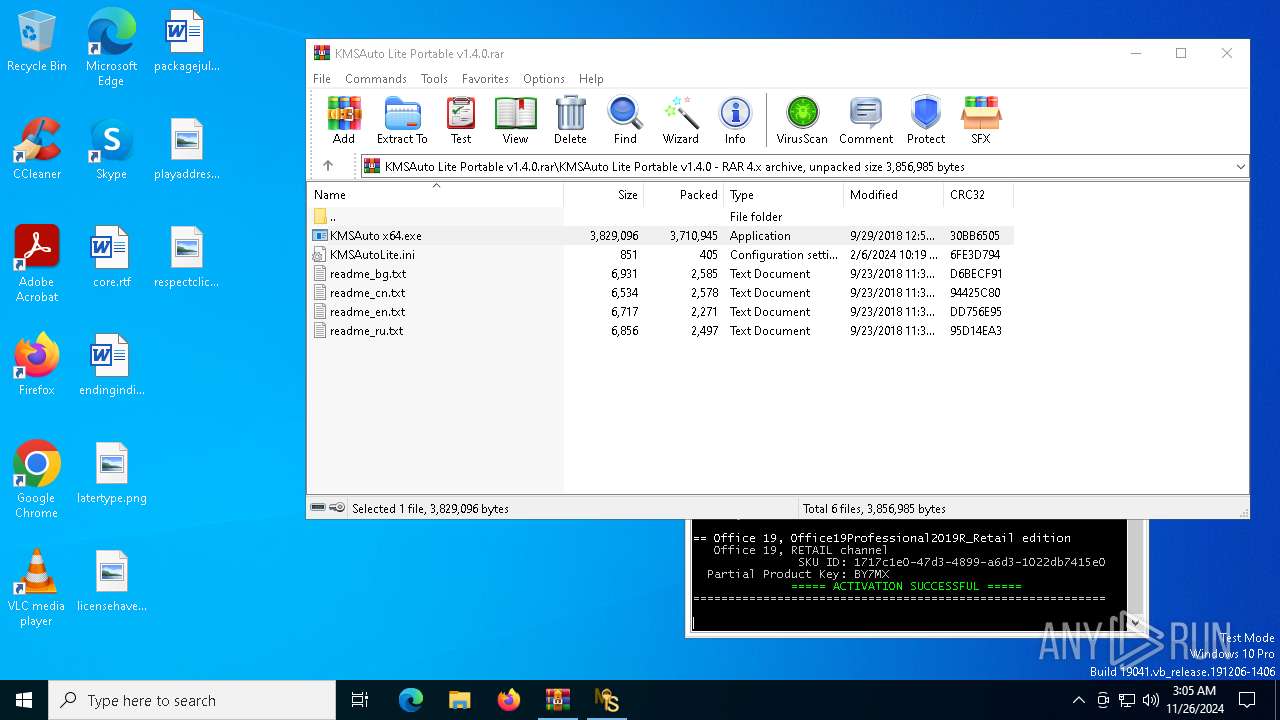The height and width of the screenshot is (720, 1280).
Task: Click the CRC32 value 30BB6505
Action: click(x=975, y=236)
